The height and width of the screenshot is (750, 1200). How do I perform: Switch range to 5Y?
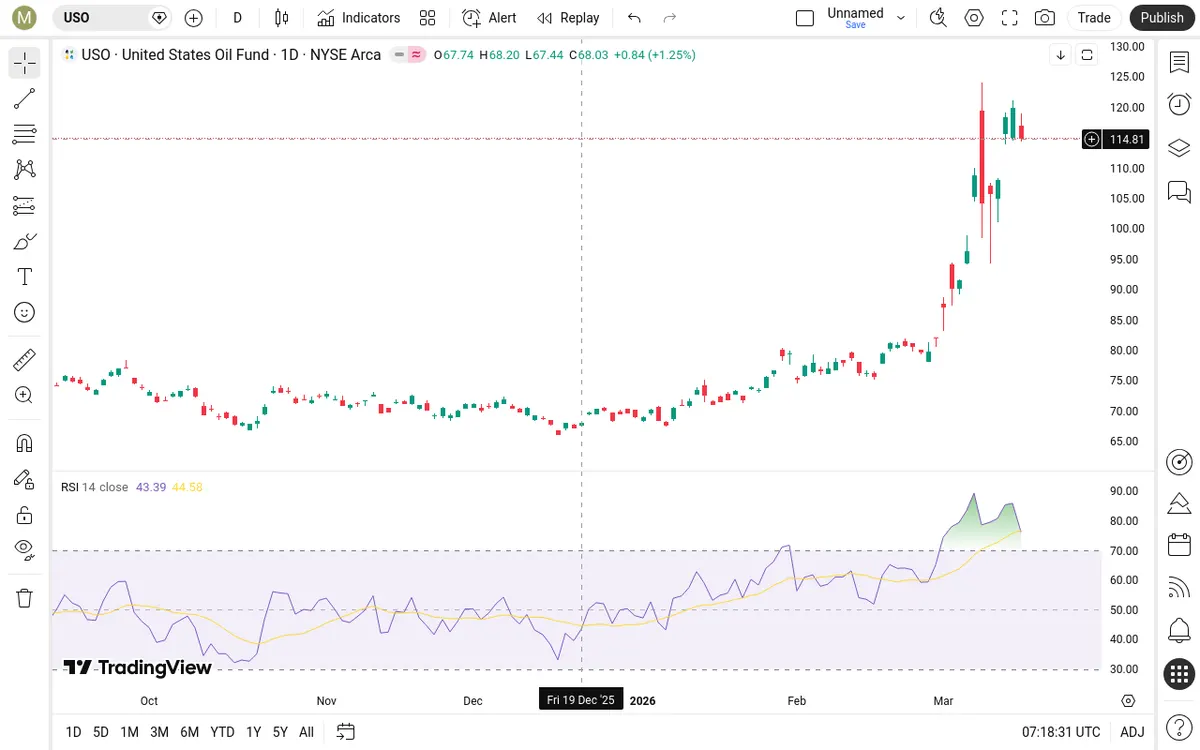pos(280,732)
